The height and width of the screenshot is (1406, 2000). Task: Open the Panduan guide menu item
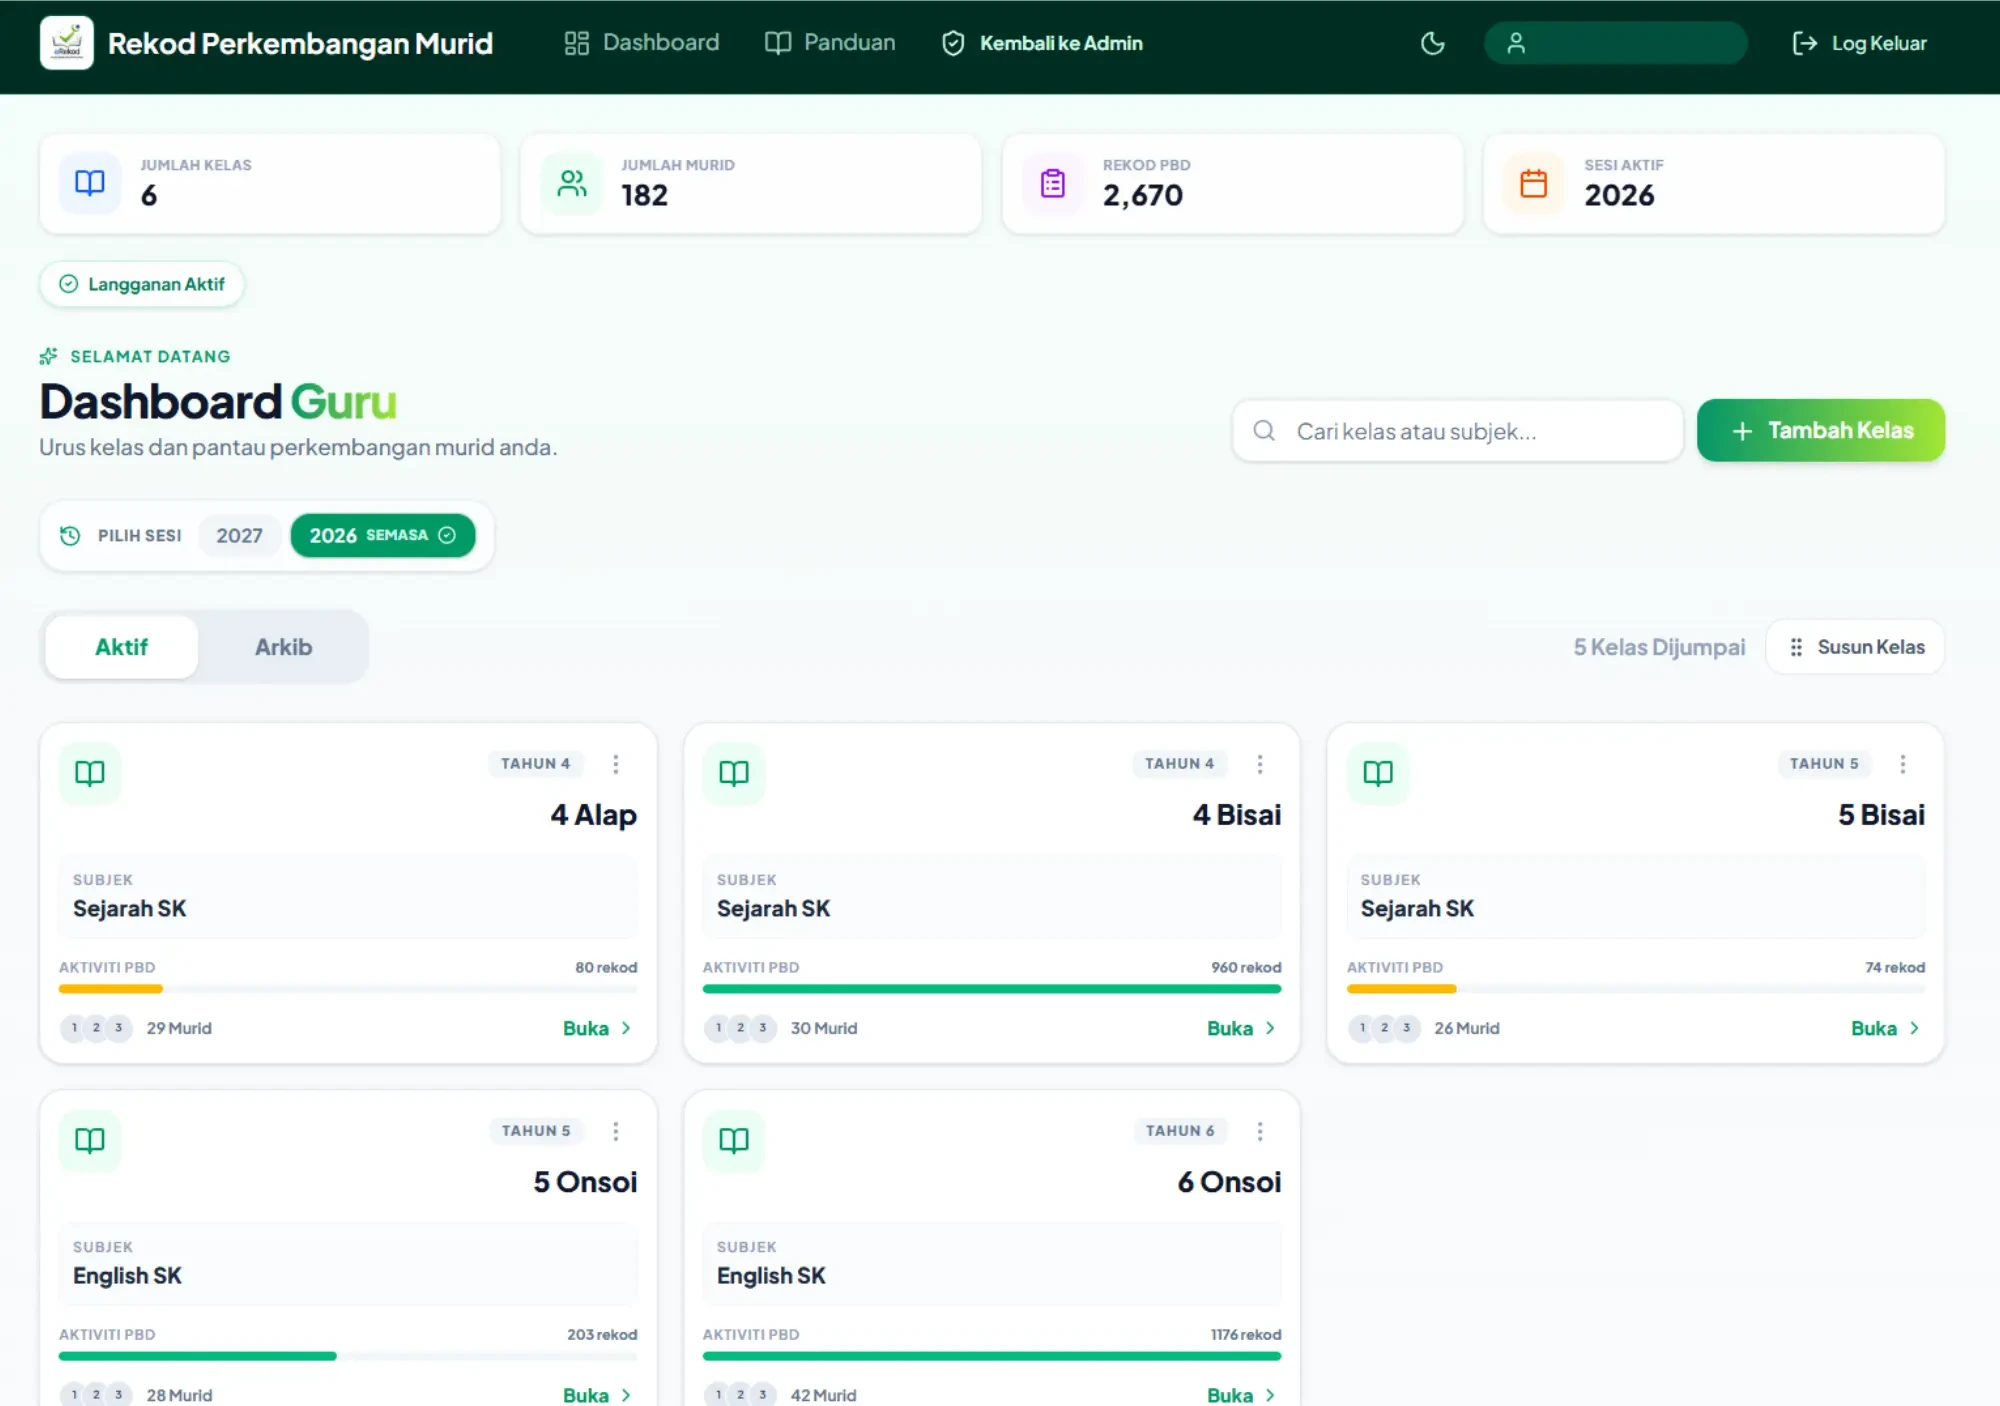[830, 43]
